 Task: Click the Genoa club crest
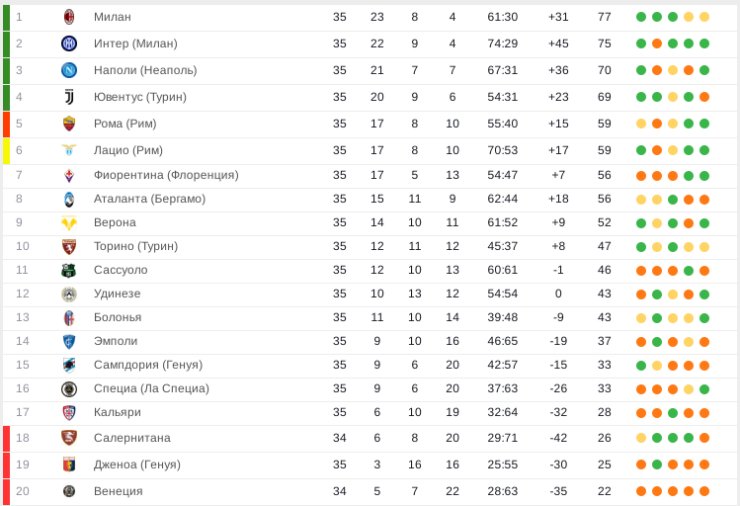[69, 464]
